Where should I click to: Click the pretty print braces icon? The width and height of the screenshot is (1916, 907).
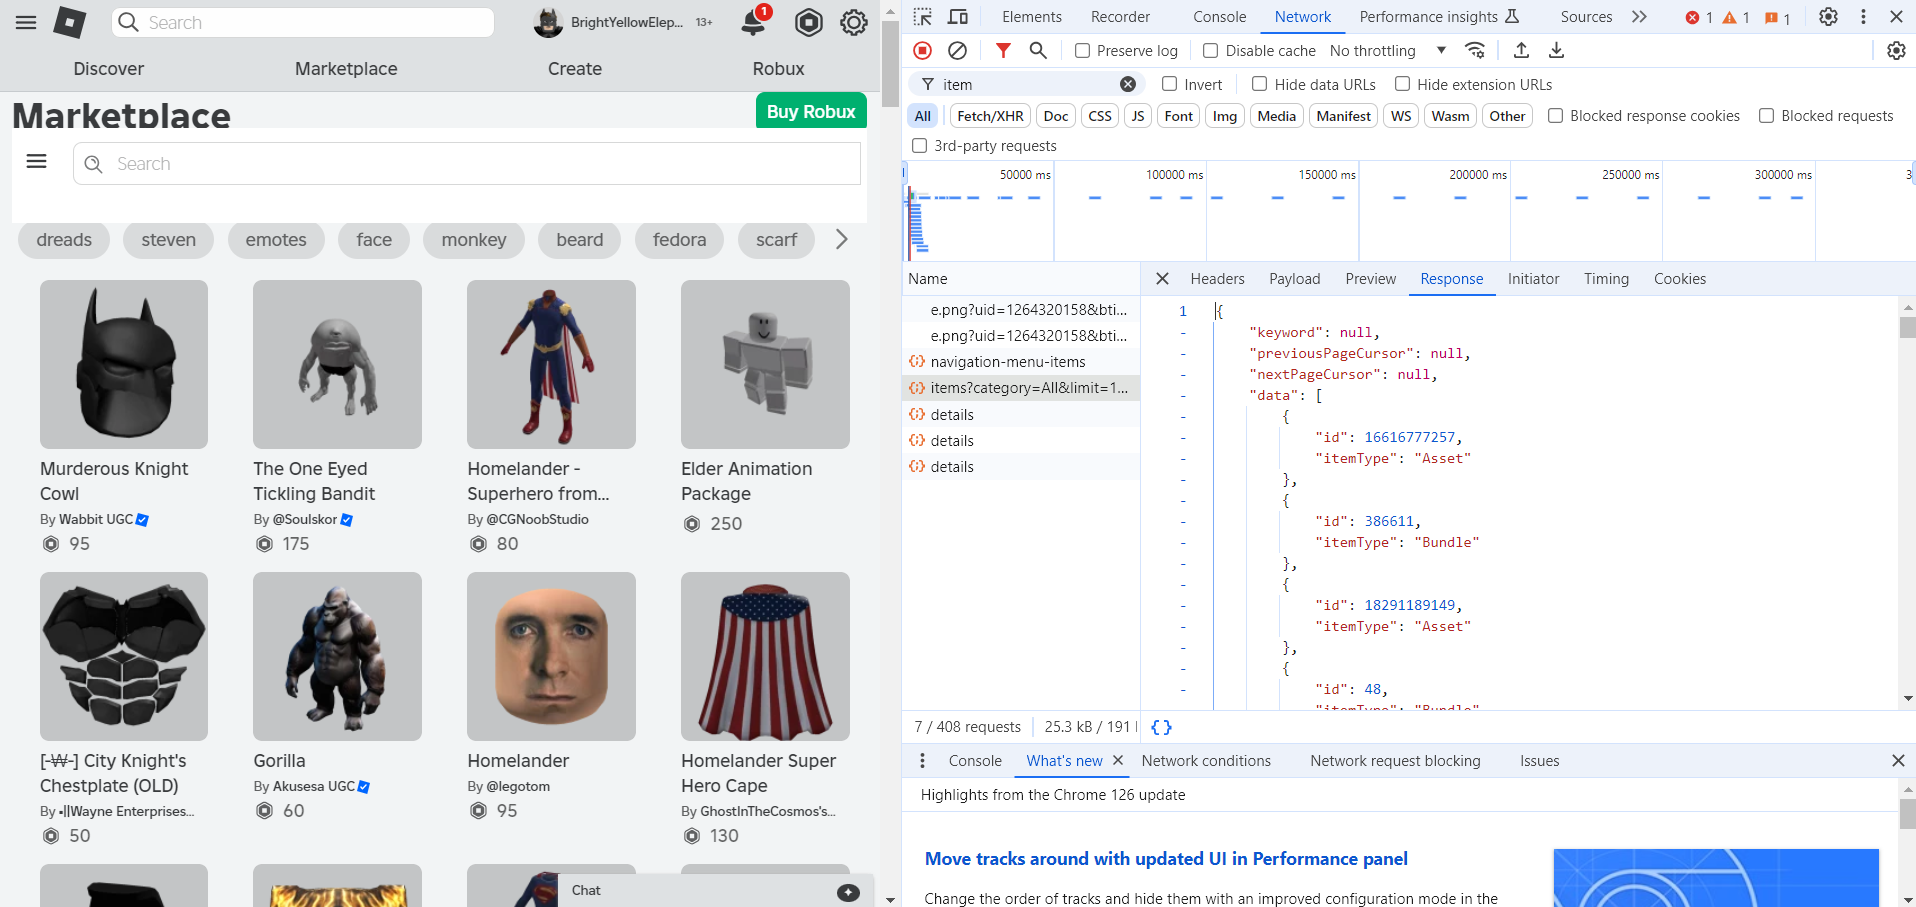[x=1161, y=727]
